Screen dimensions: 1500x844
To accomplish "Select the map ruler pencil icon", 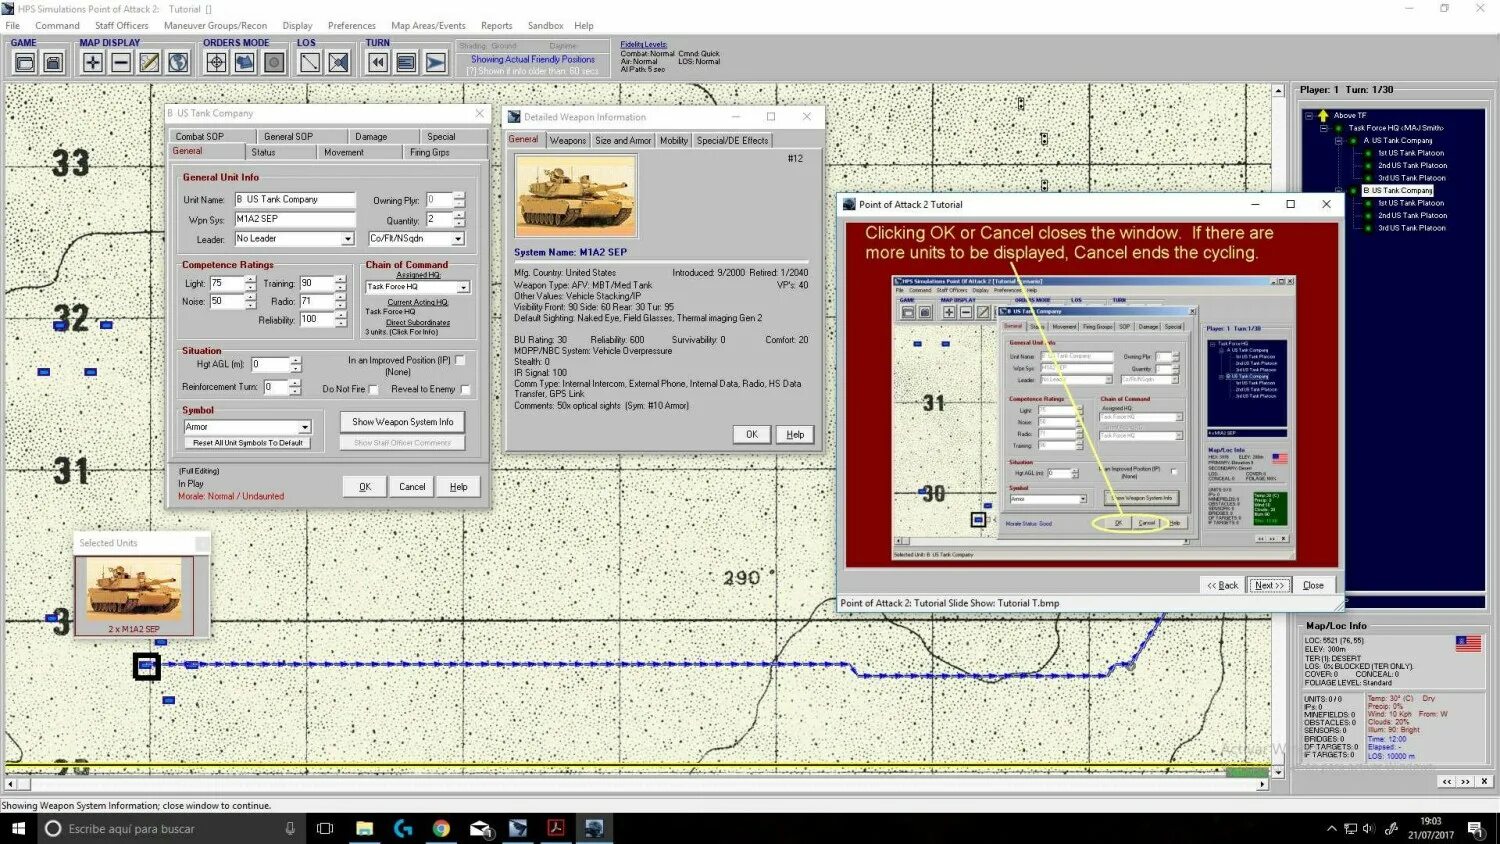I will [149, 63].
